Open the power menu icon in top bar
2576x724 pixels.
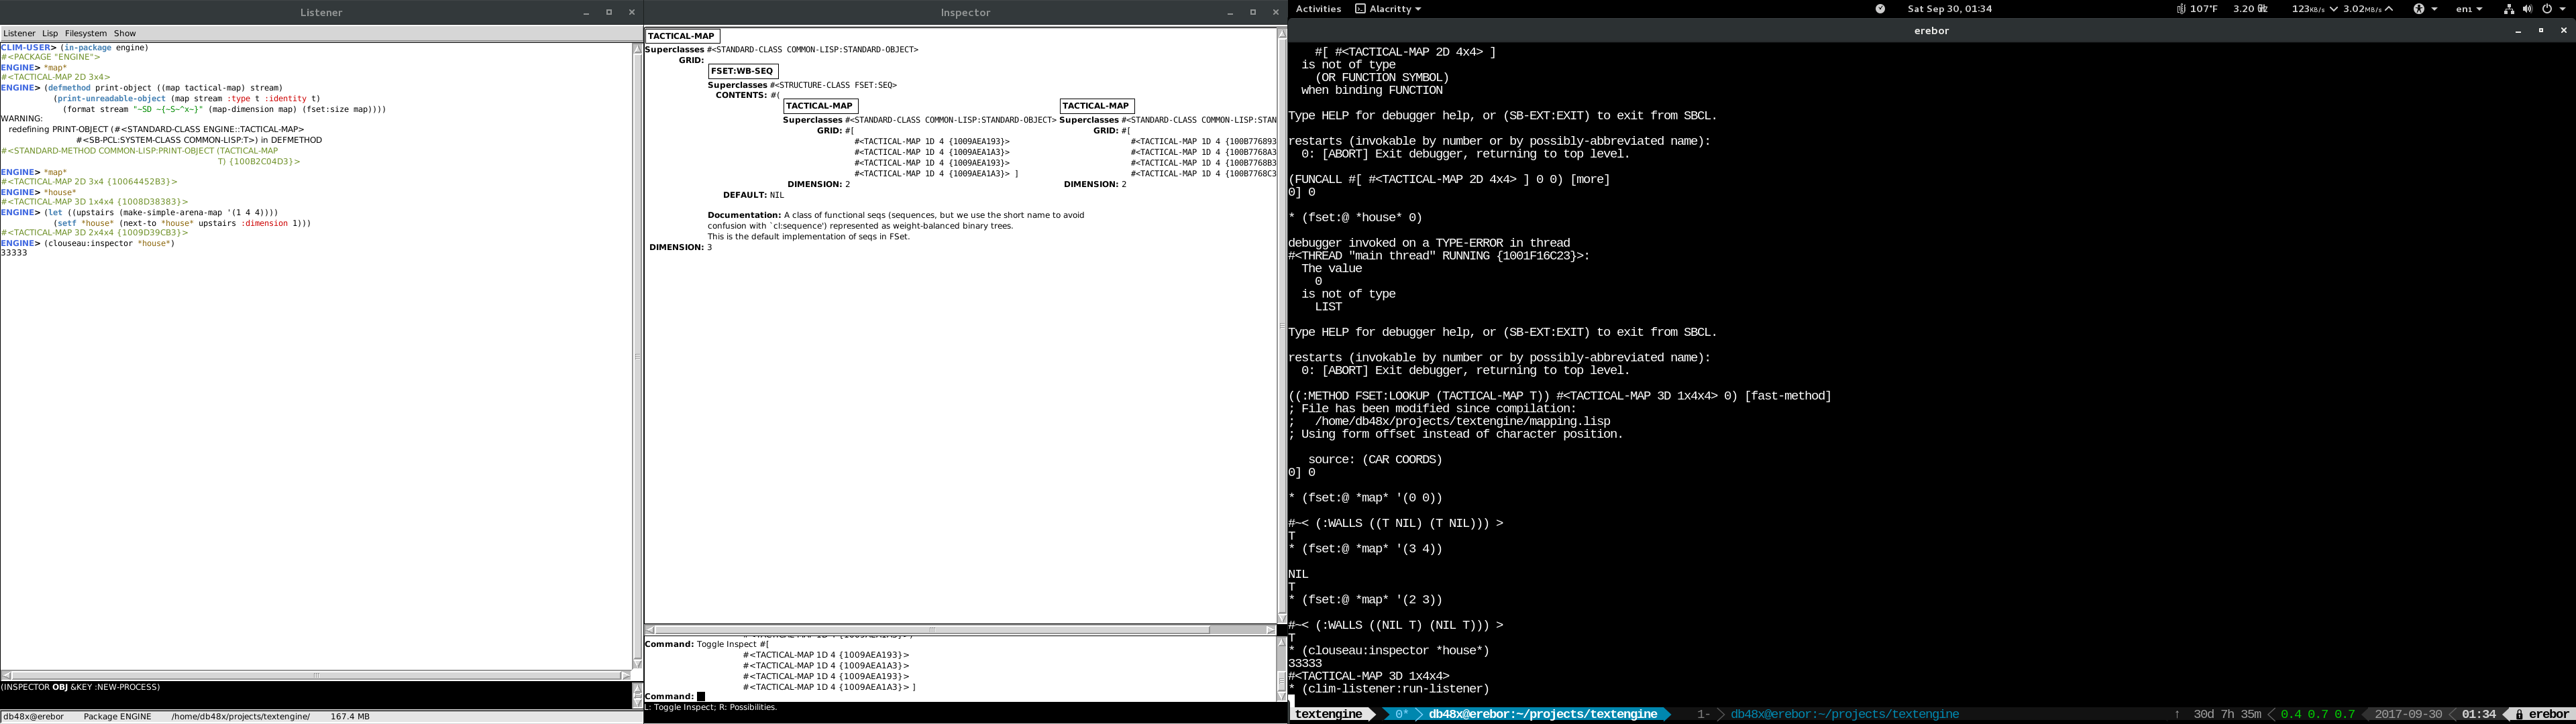pos(2547,9)
